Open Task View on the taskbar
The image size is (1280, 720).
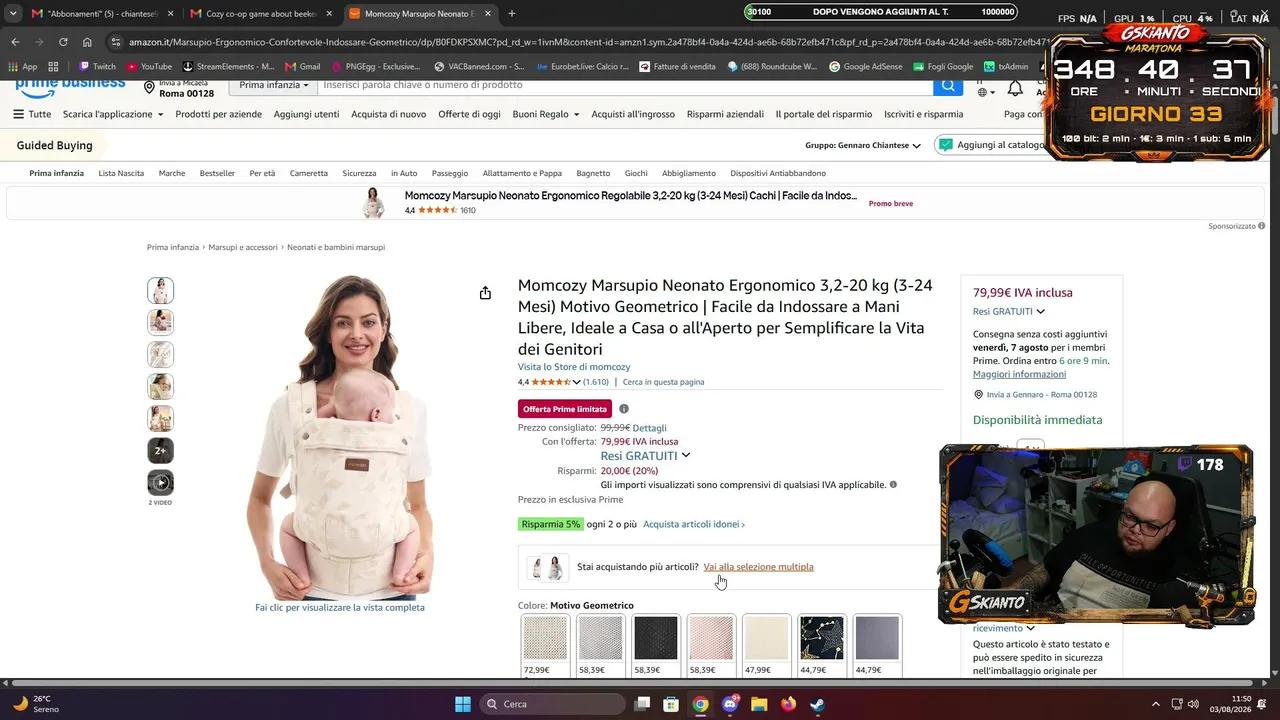point(643,704)
